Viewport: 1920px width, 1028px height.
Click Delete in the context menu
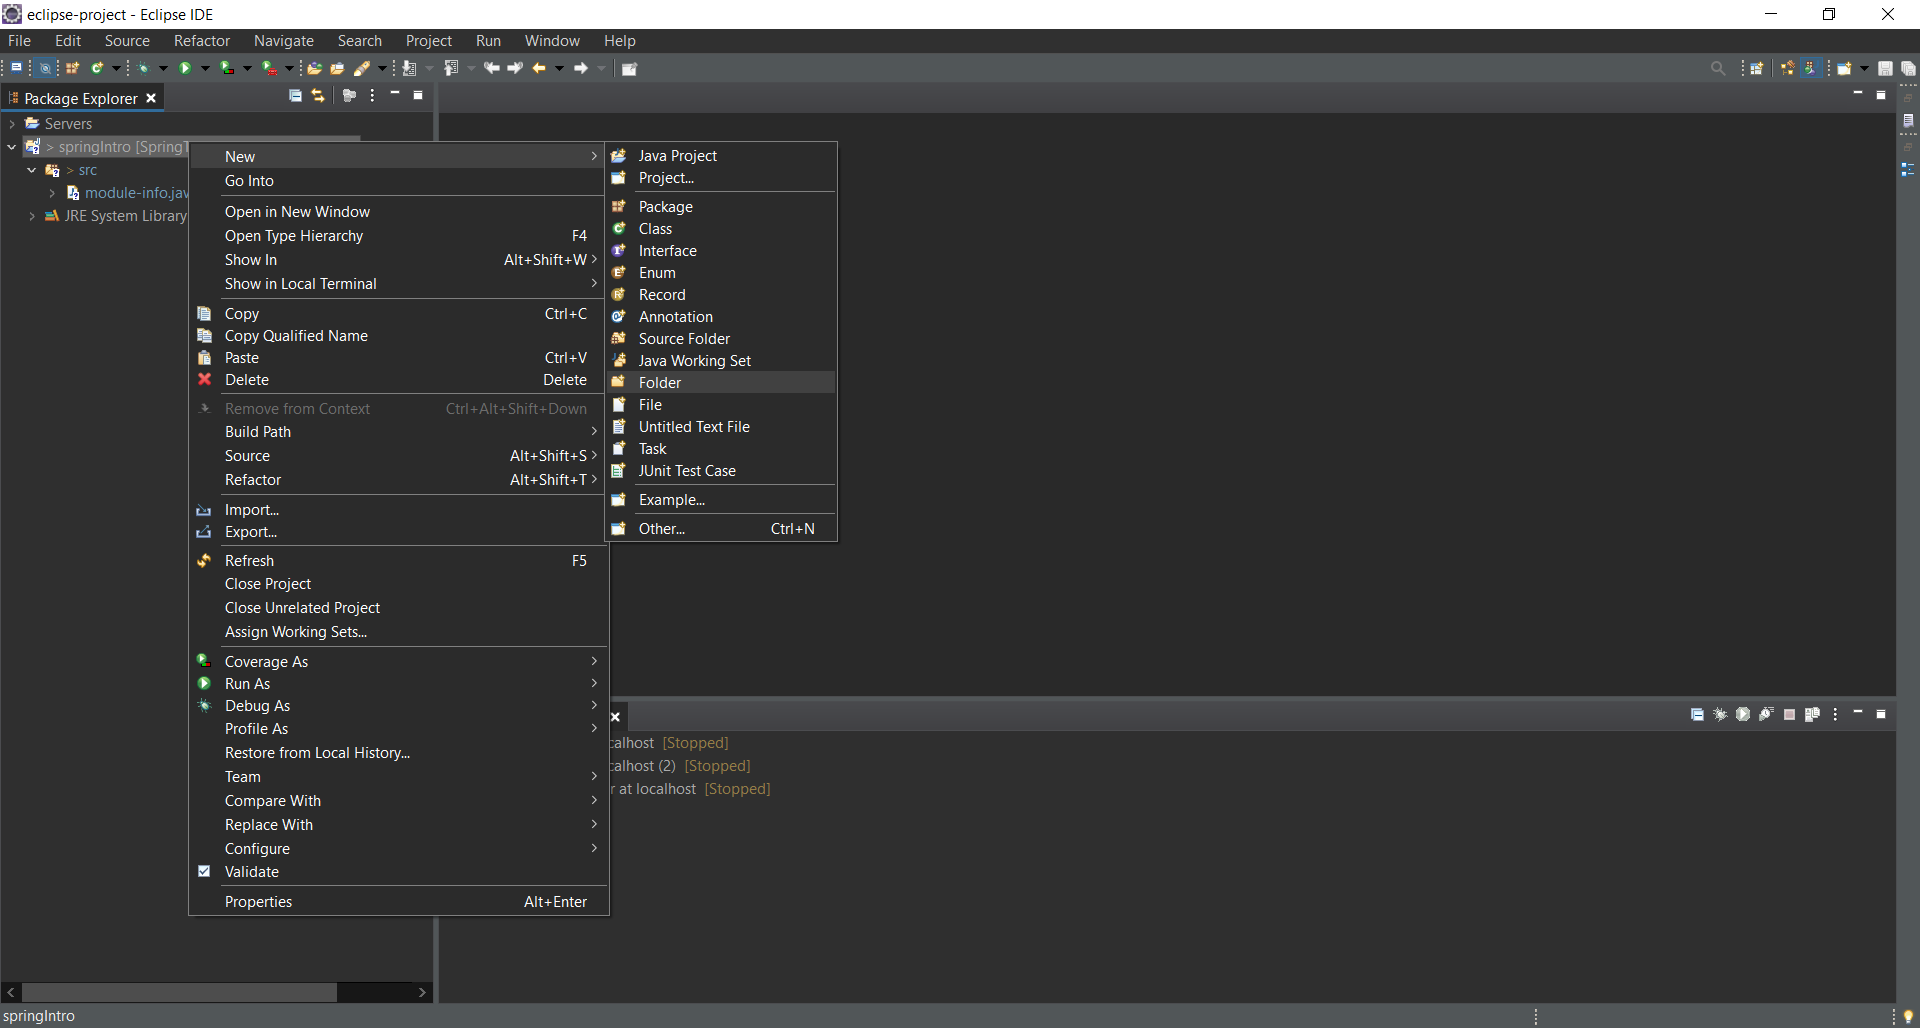click(x=398, y=380)
